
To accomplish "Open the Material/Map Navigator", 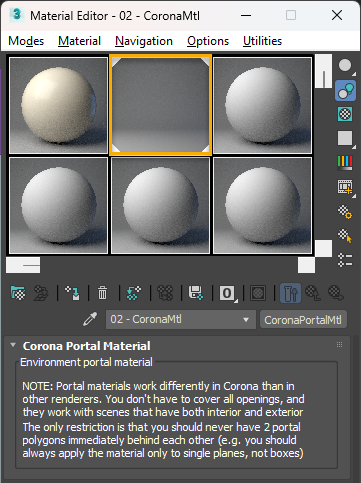I will coord(345,260).
